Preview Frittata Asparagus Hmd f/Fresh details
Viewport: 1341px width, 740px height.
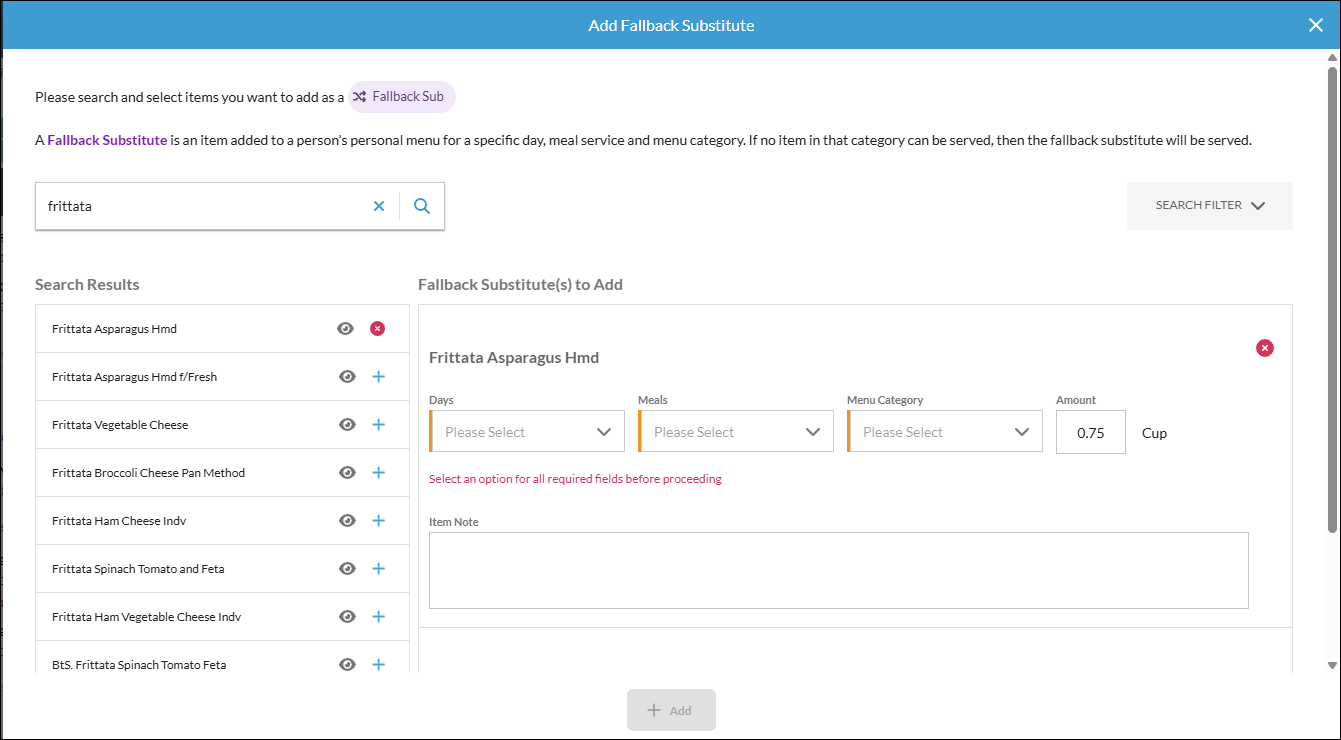(347, 376)
